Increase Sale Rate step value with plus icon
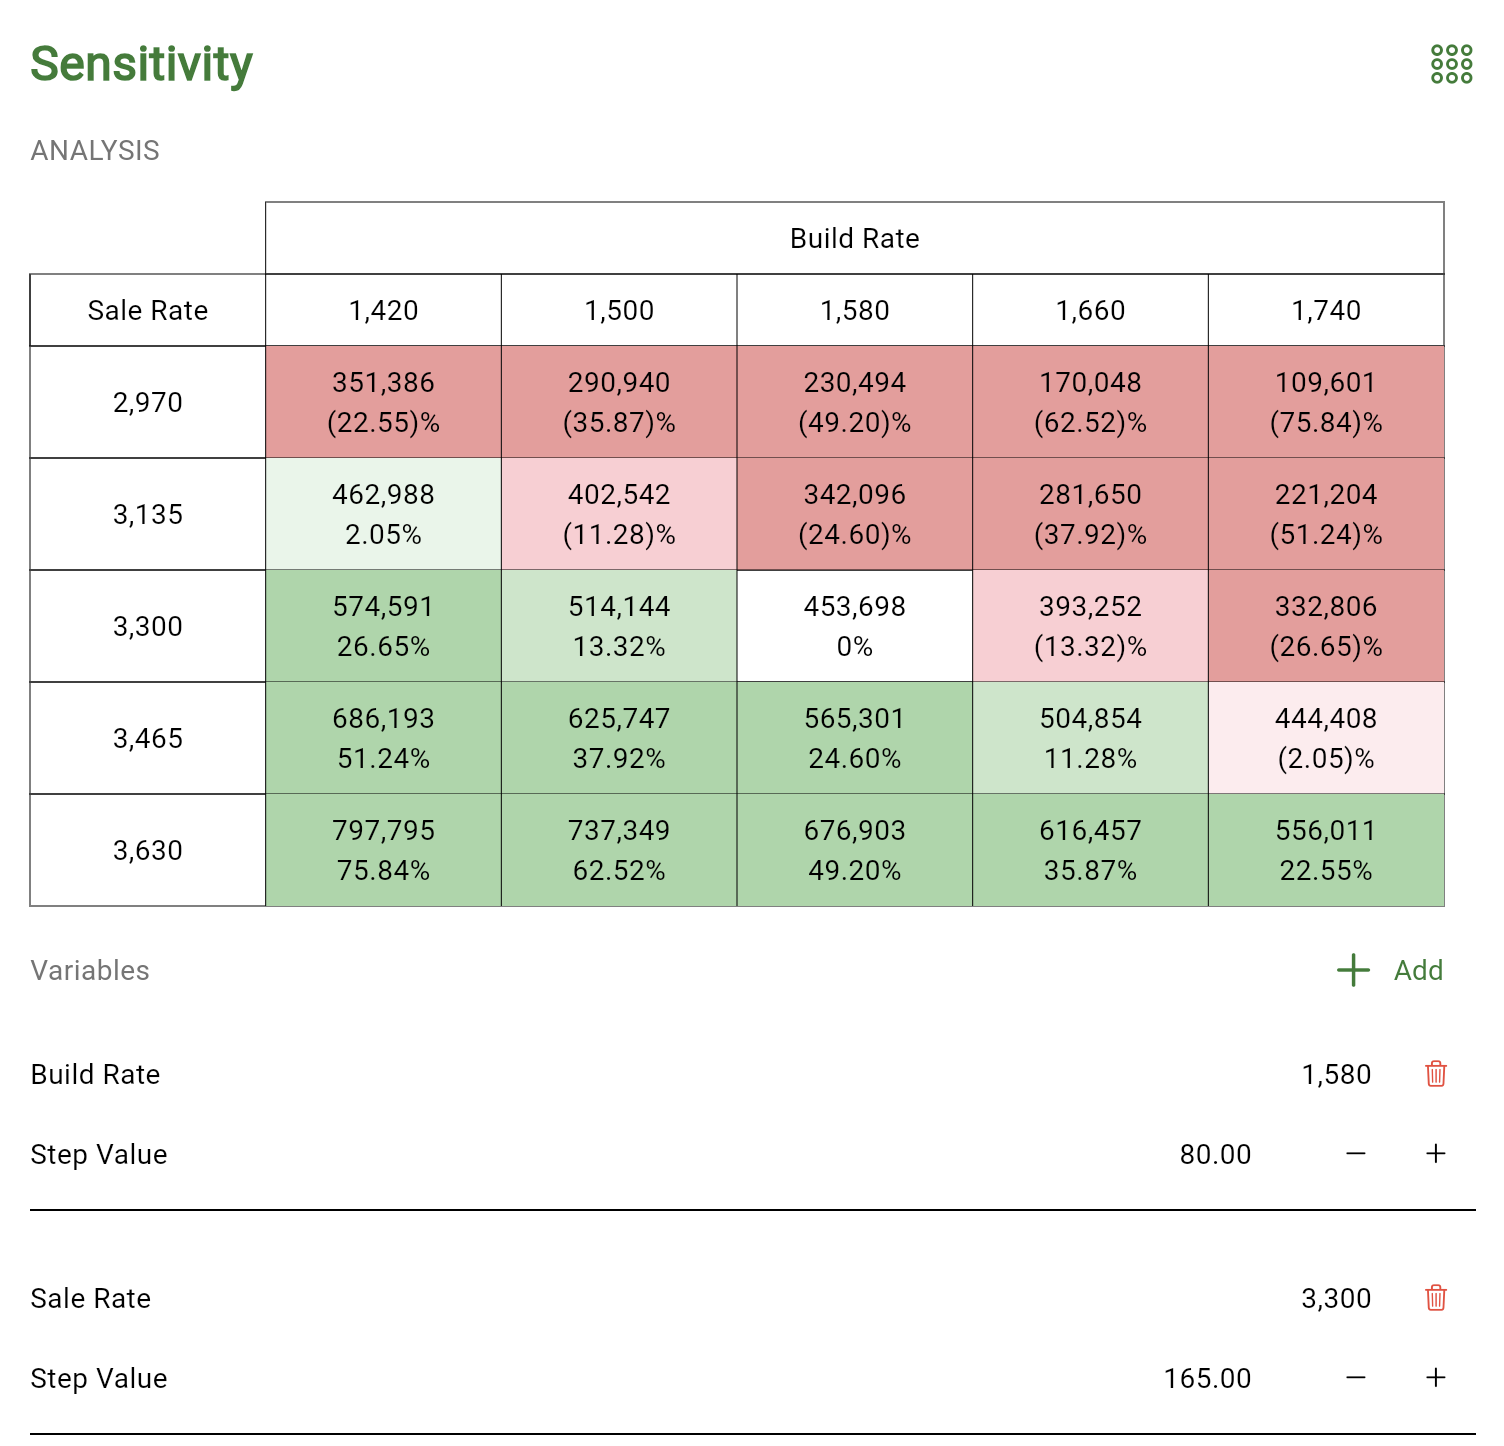1504x1446 pixels. (1434, 1378)
